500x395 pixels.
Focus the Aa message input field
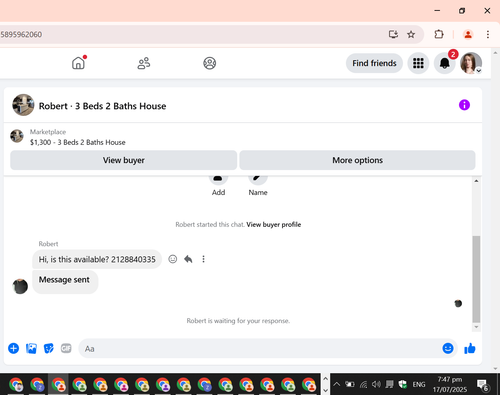tap(260, 349)
